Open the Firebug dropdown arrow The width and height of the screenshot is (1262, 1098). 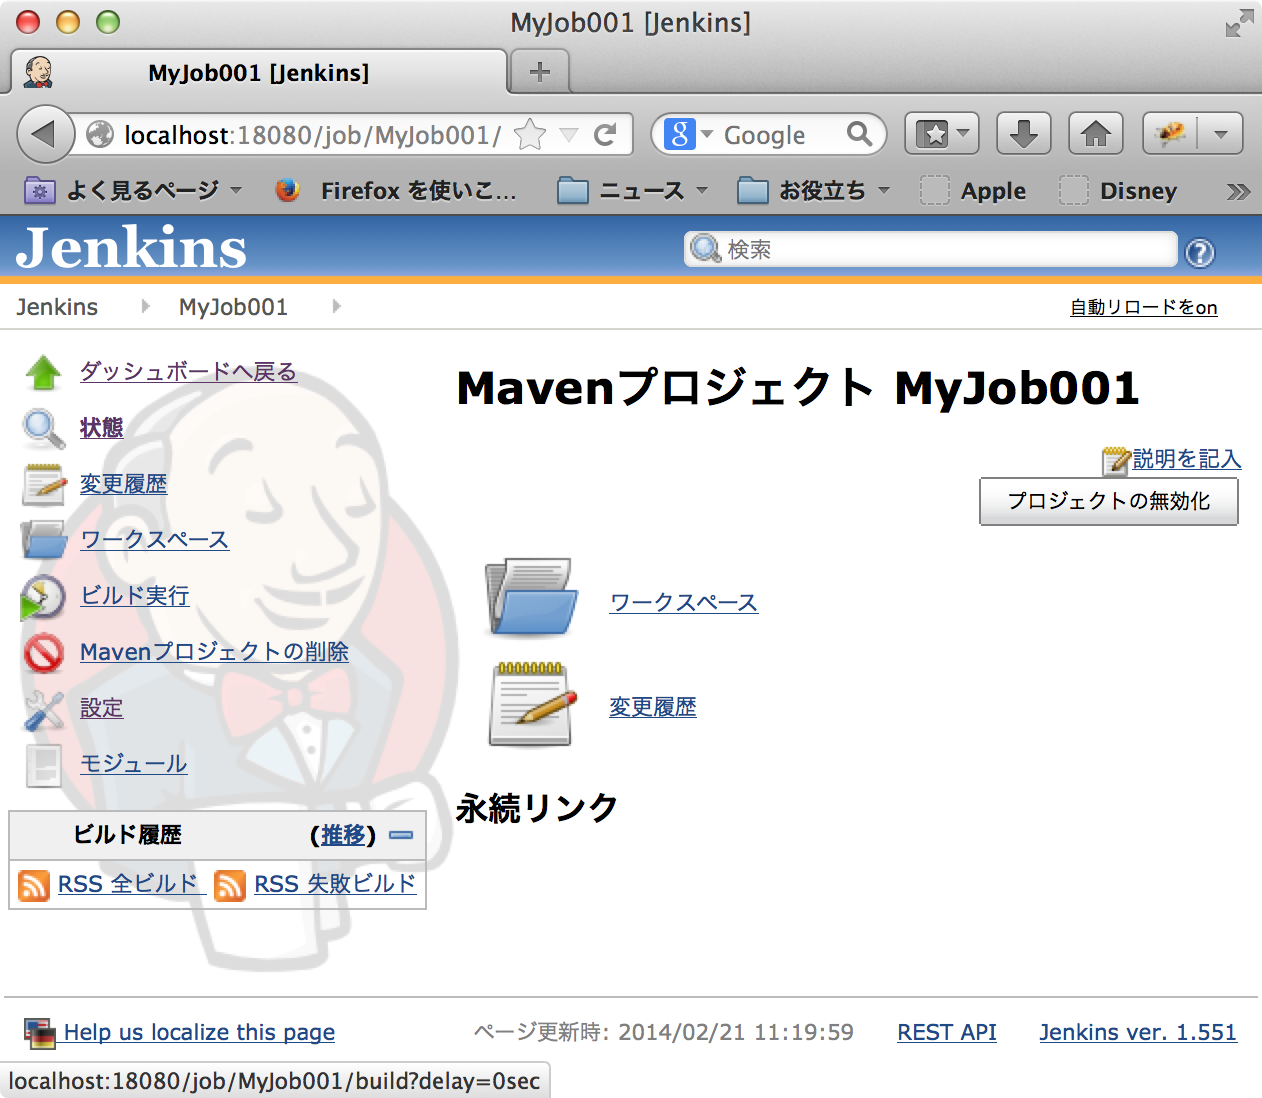(x=1220, y=134)
